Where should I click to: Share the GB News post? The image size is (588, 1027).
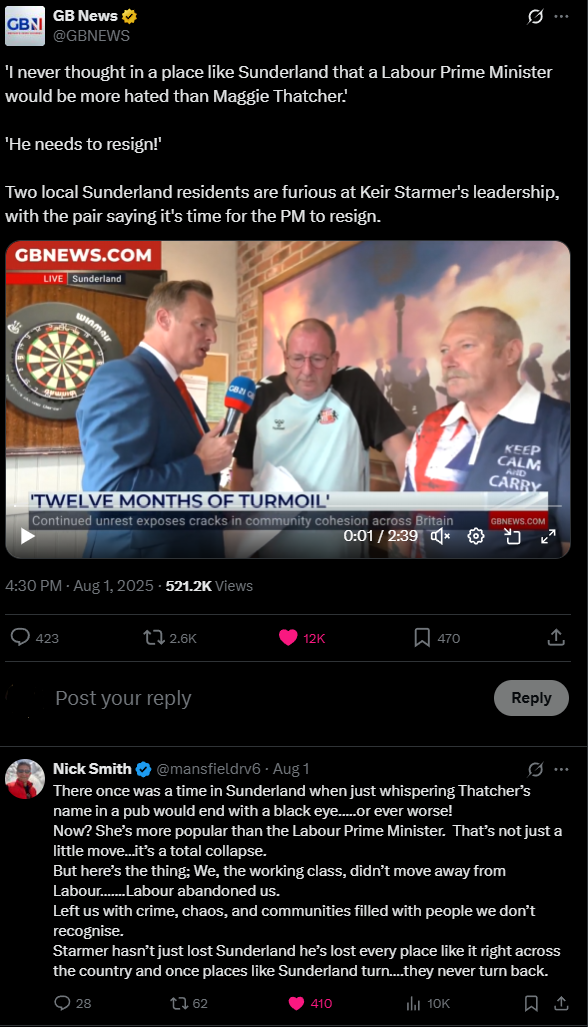(556, 637)
